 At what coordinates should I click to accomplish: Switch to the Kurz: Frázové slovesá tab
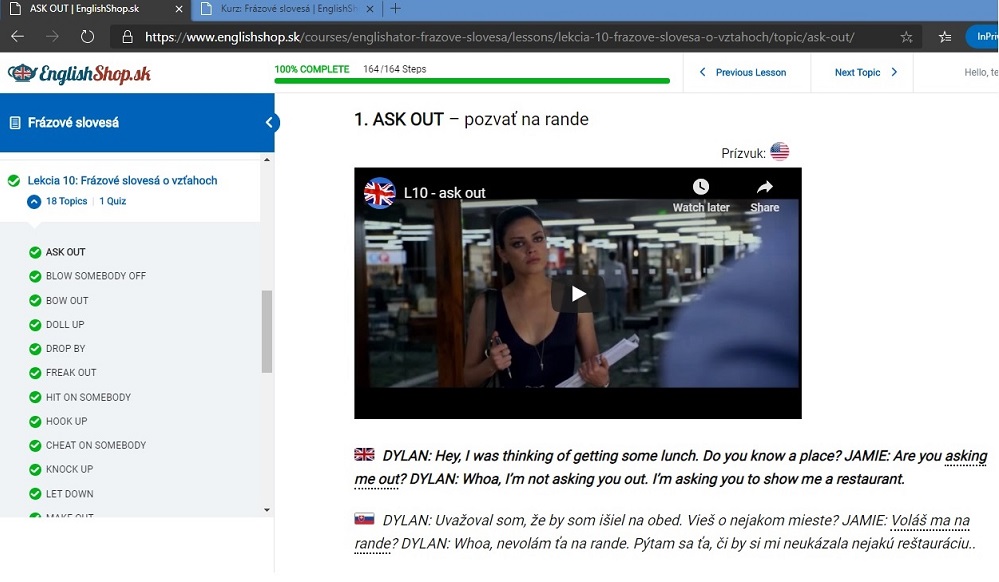pos(278,9)
